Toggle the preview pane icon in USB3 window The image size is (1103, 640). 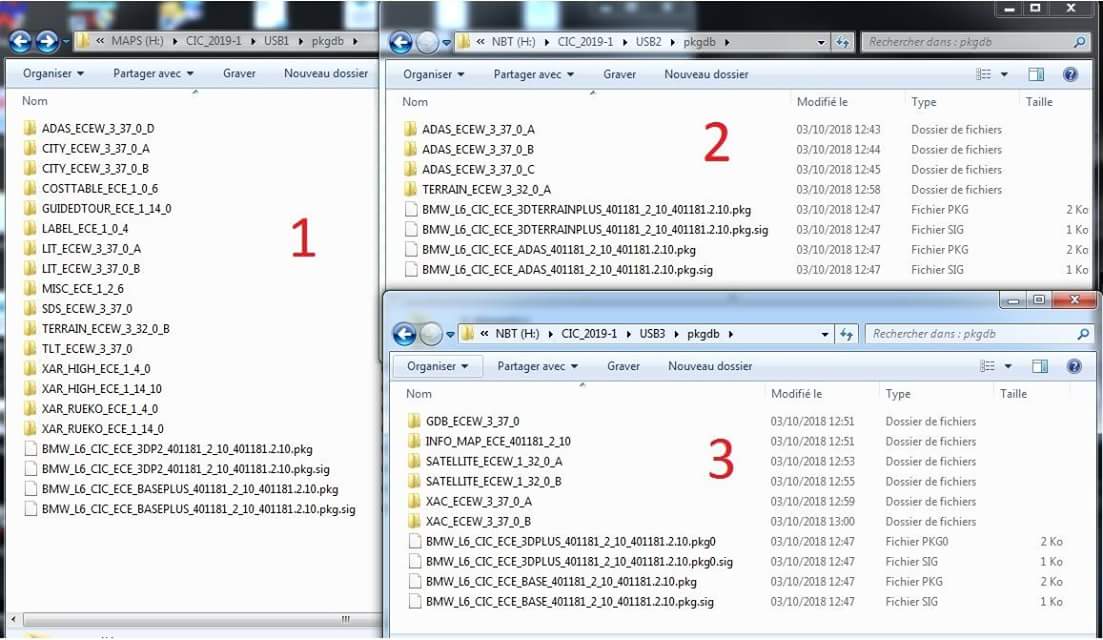click(1039, 366)
